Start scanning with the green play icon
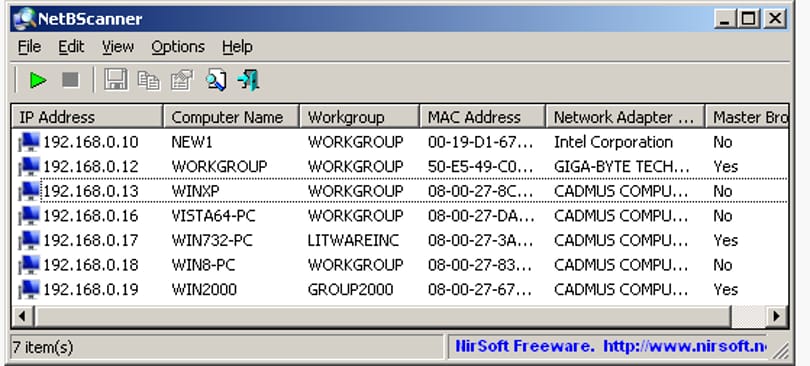This screenshot has height=366, width=810. click(x=38, y=81)
